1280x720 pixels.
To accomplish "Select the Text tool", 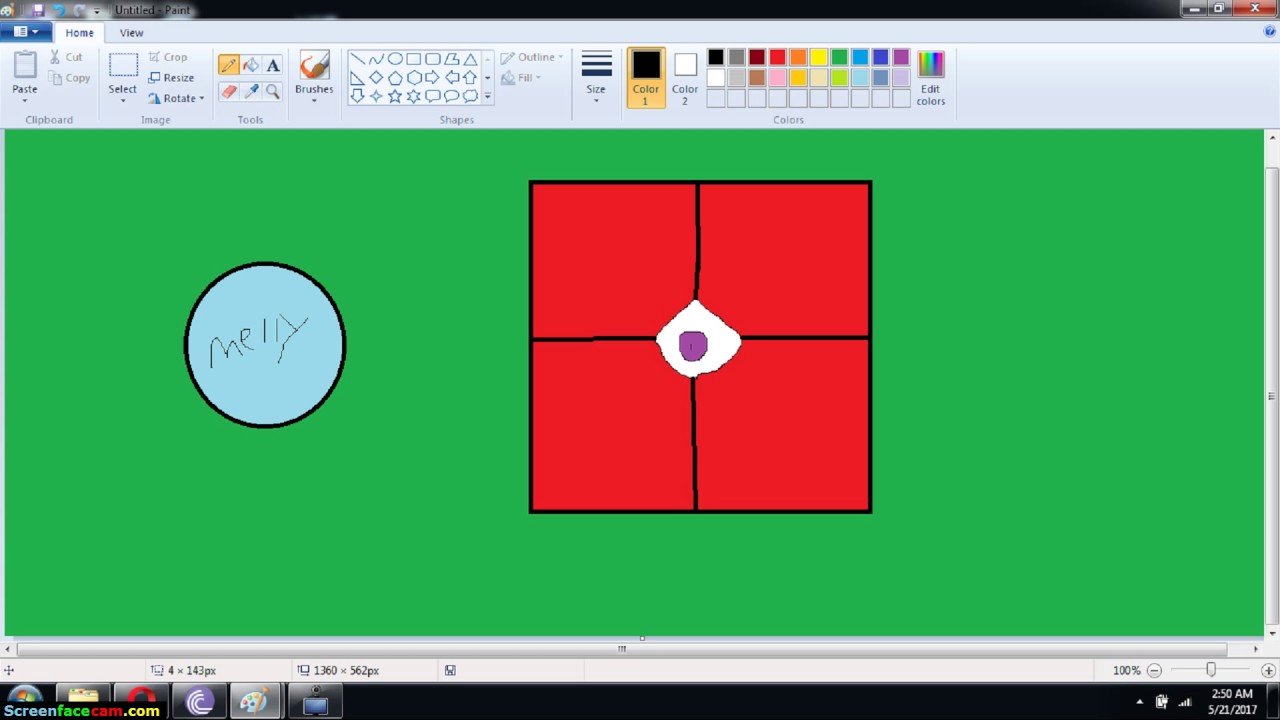I will pos(273,65).
